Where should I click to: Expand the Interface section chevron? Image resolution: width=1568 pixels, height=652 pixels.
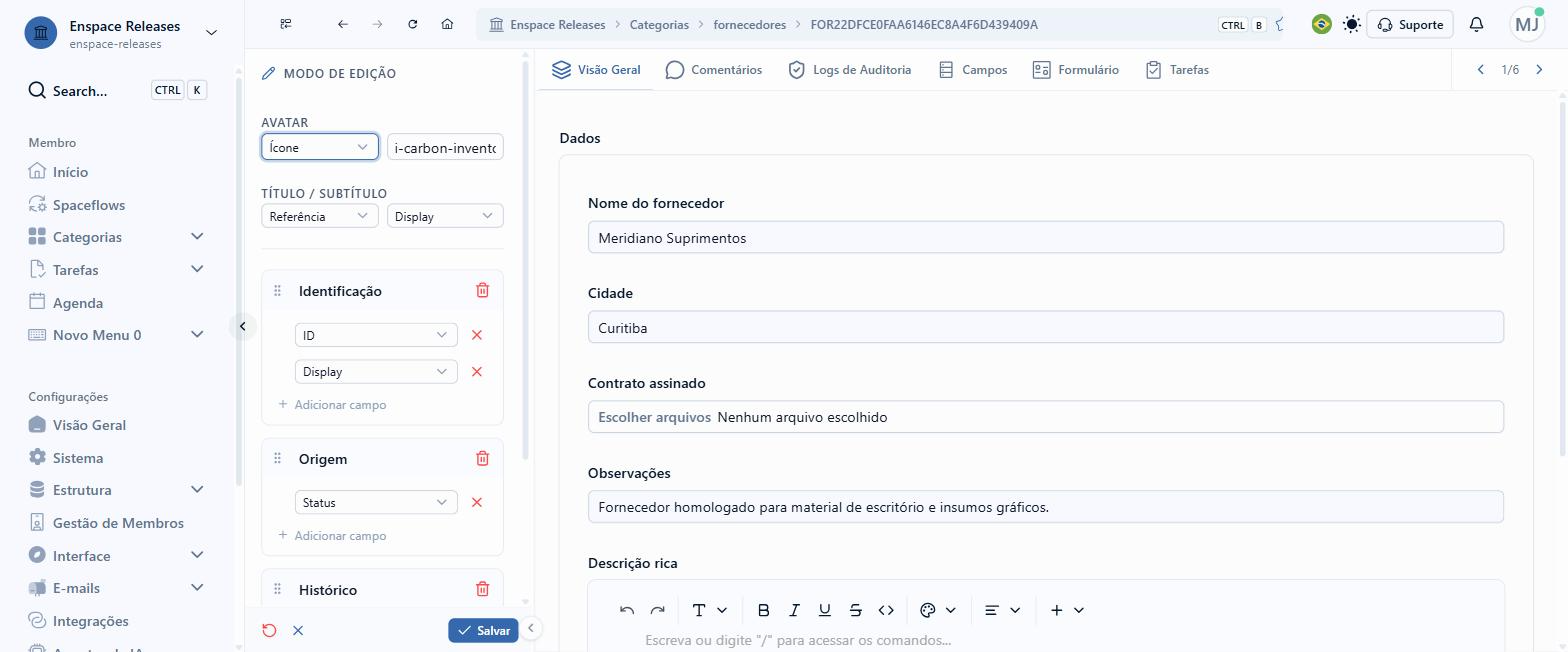[x=197, y=556]
